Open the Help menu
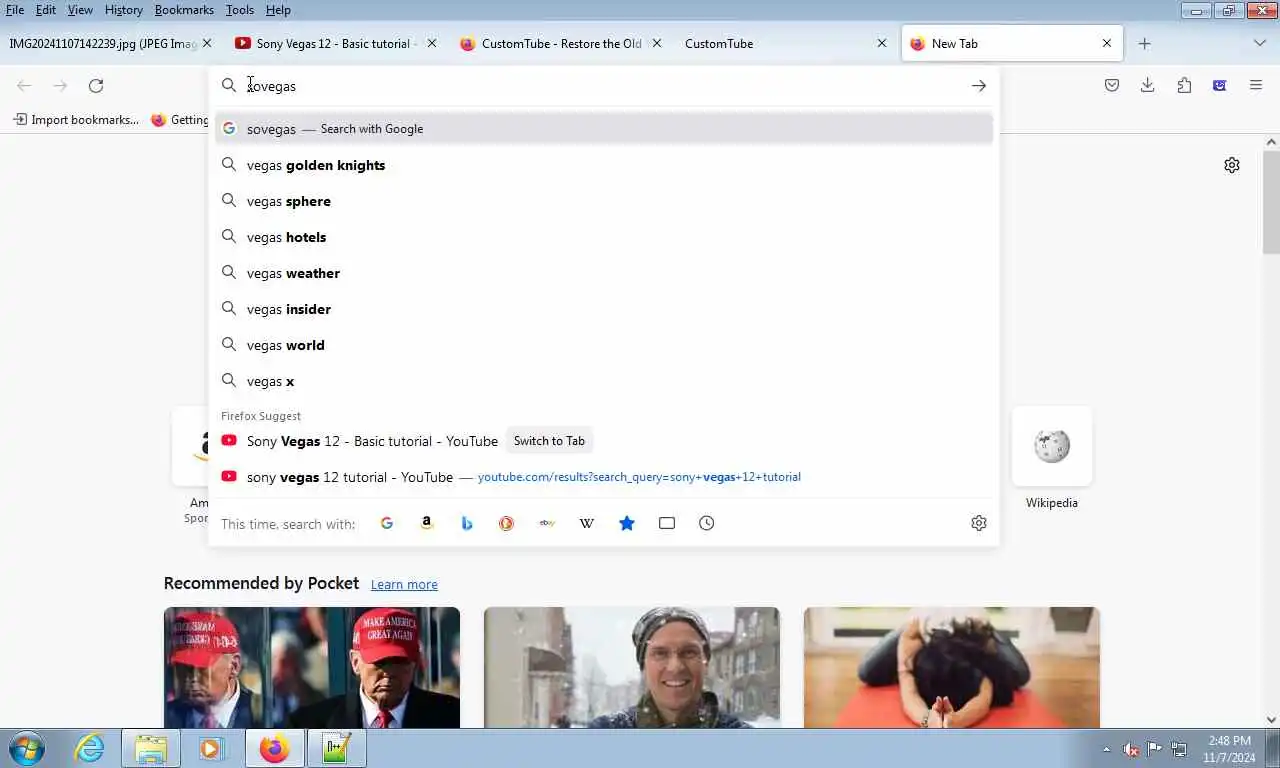 click(278, 10)
